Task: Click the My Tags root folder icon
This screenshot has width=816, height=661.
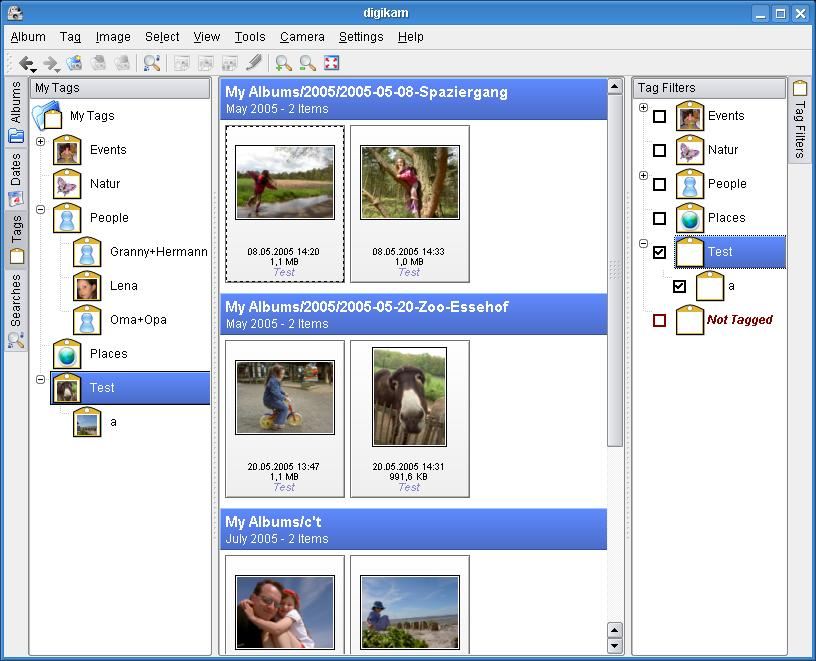Action: (x=47, y=116)
